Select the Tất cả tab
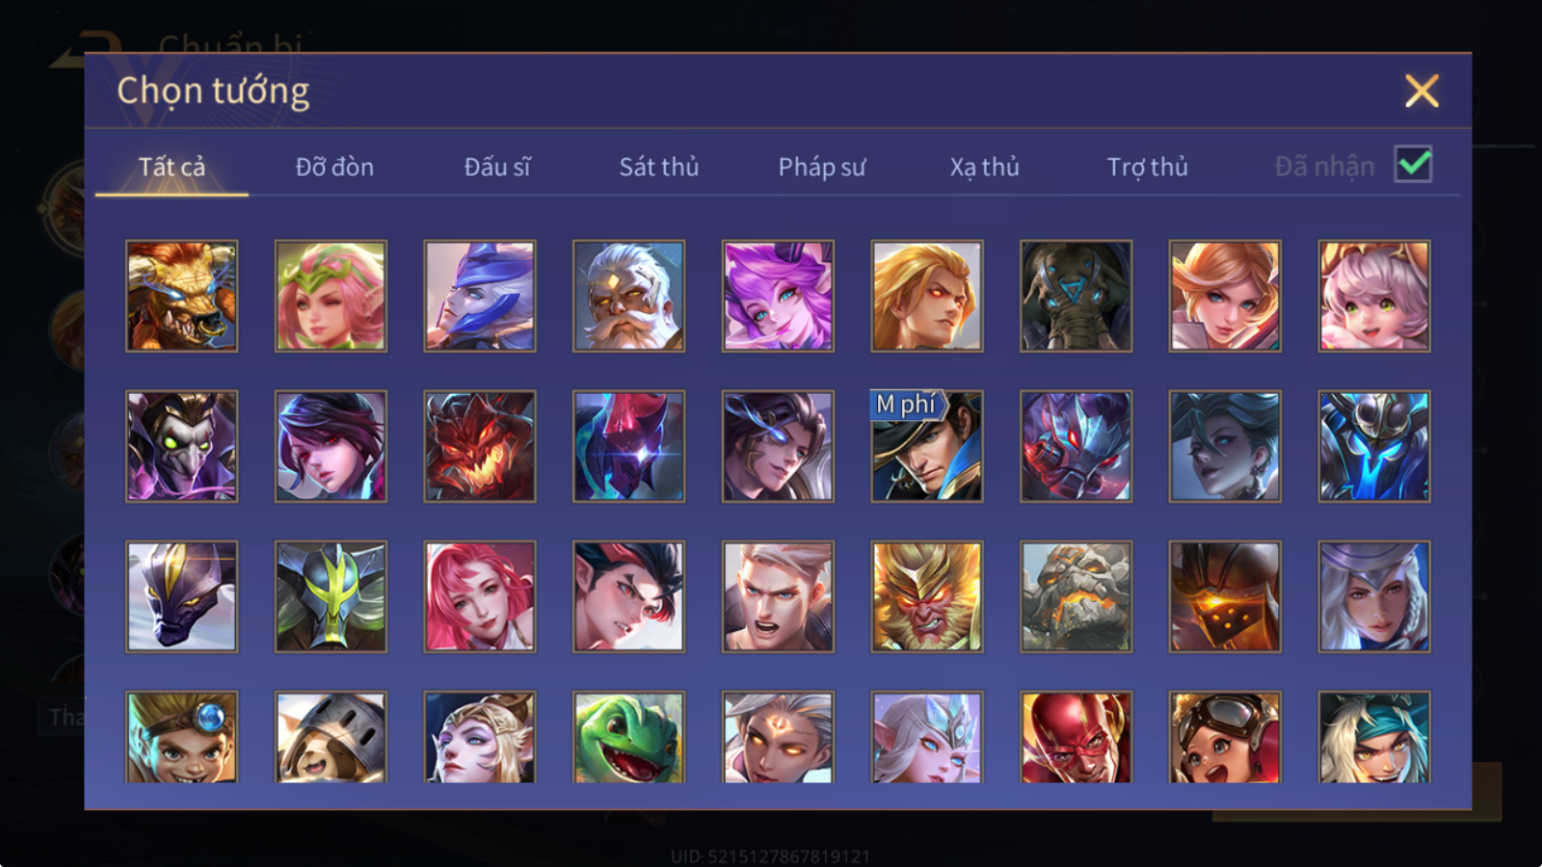Image resolution: width=1542 pixels, height=867 pixels. (172, 167)
